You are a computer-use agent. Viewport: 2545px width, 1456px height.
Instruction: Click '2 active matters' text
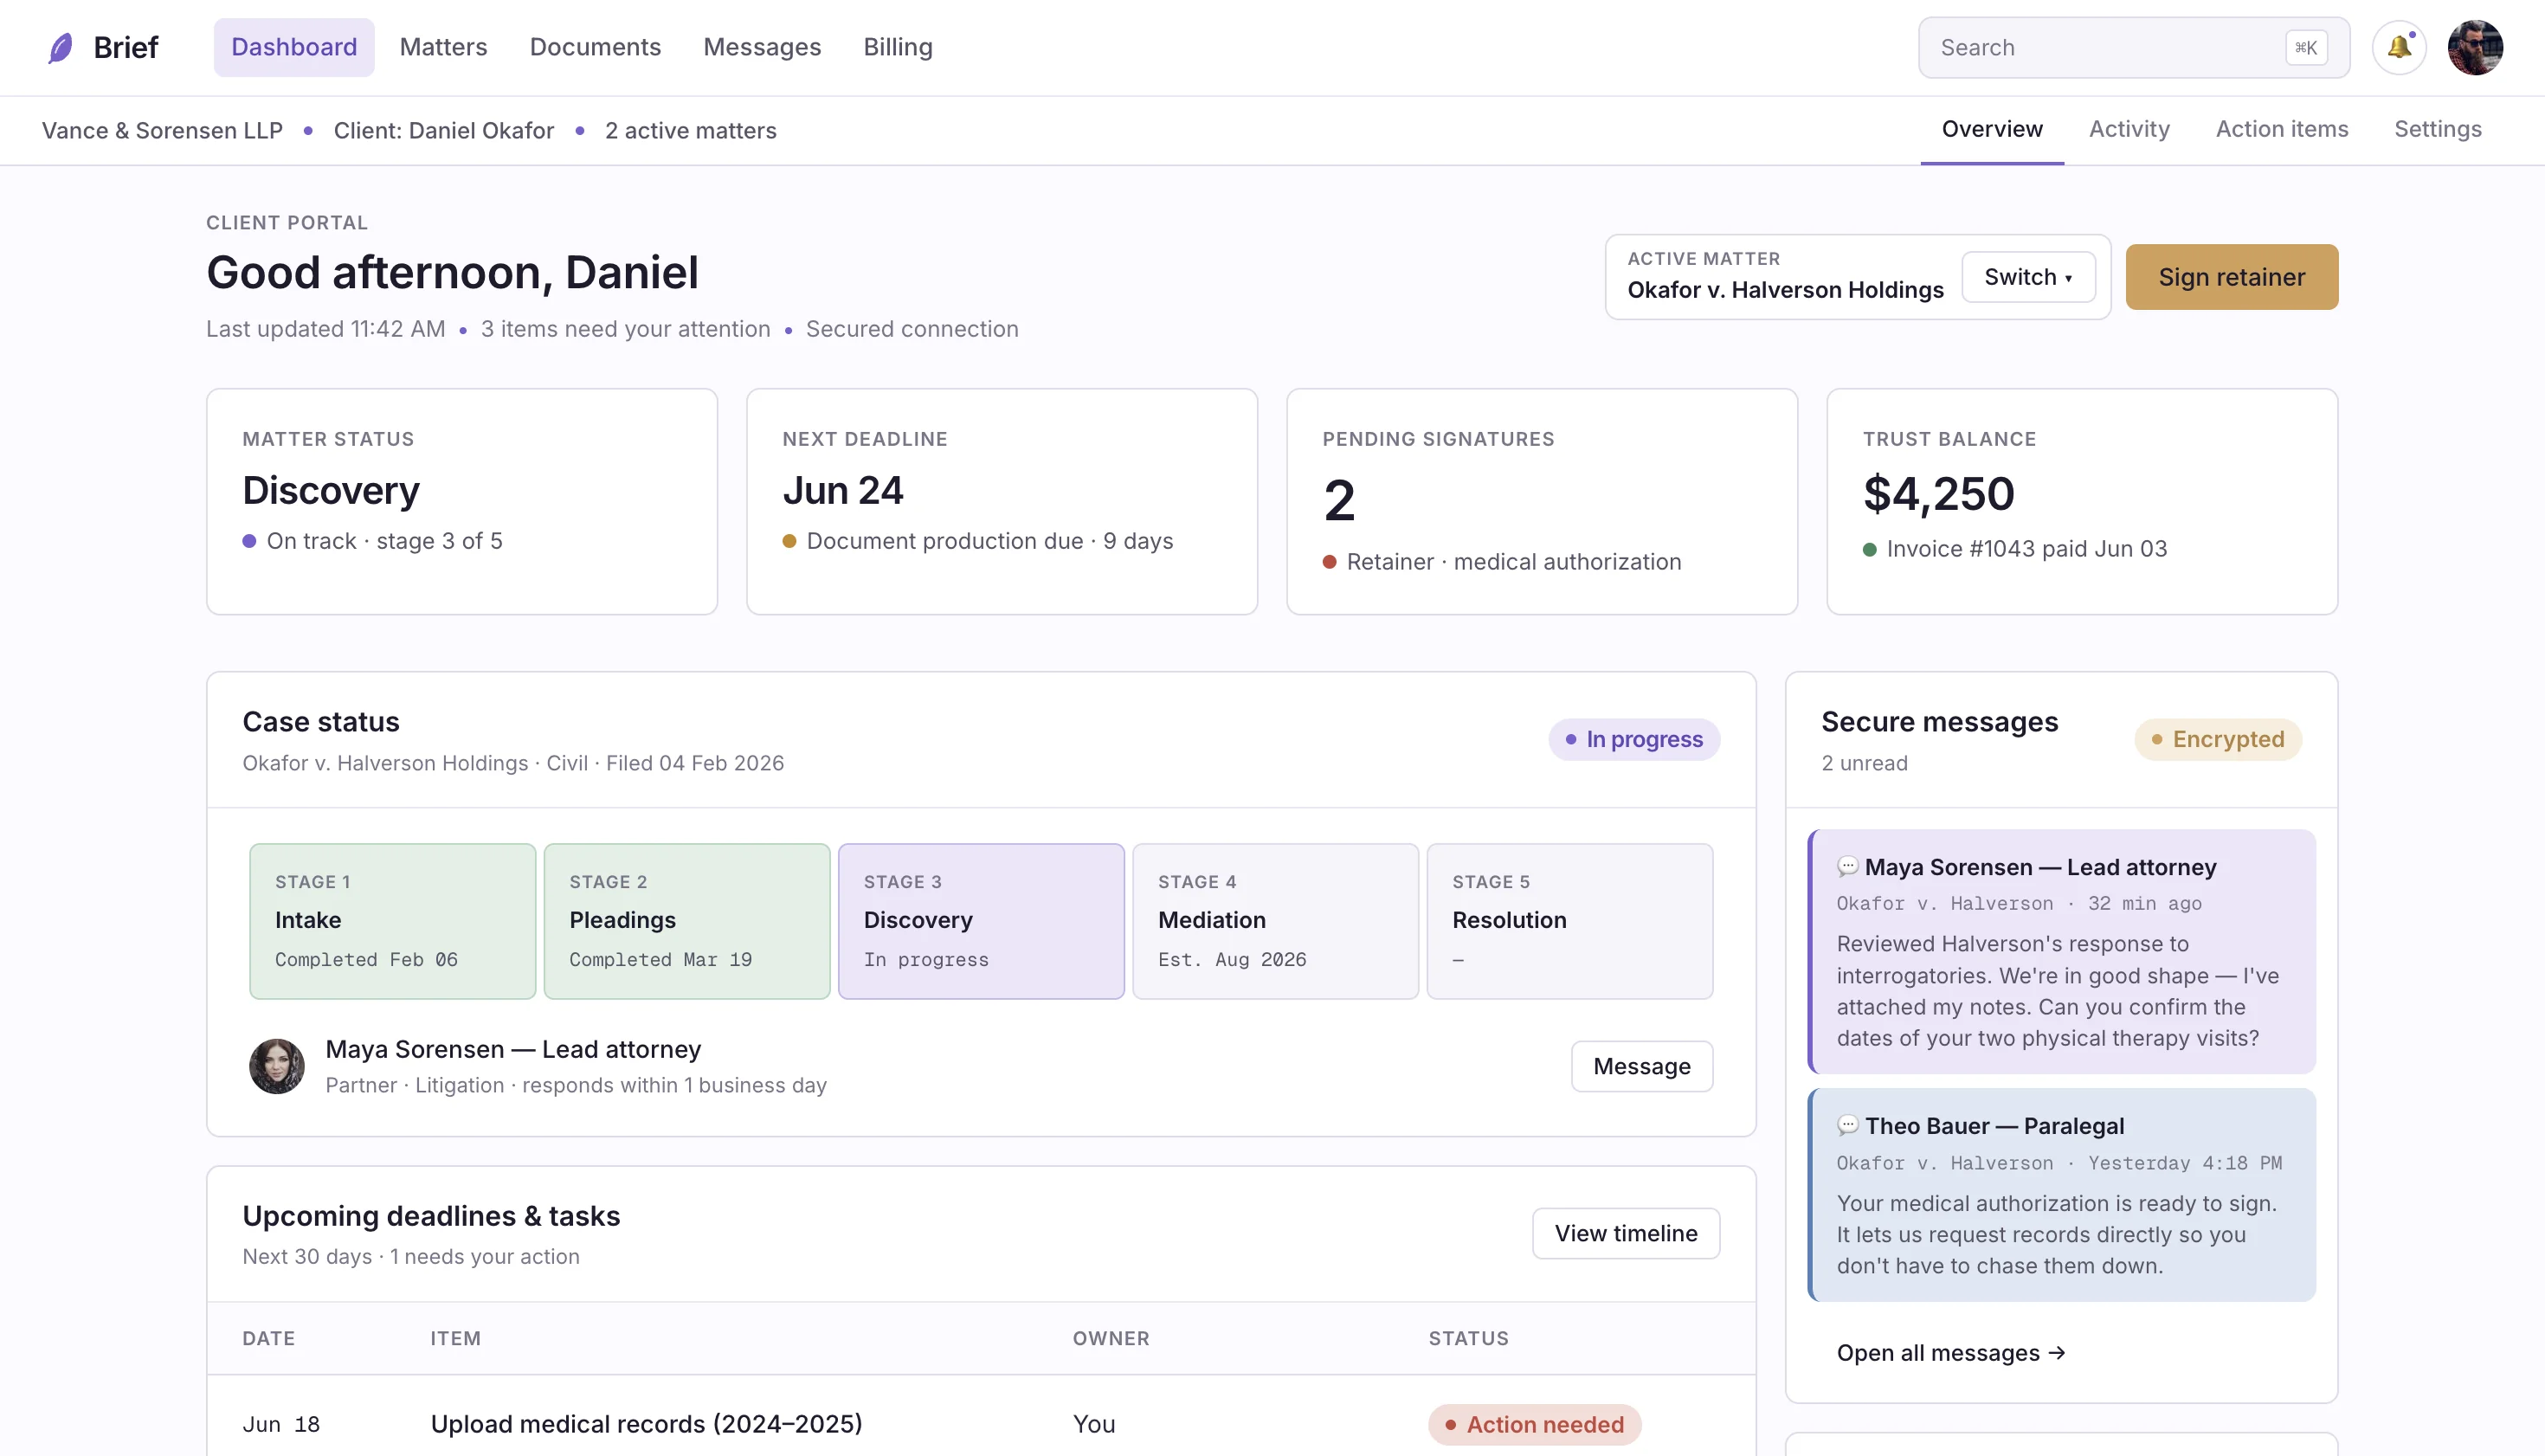pos(690,130)
